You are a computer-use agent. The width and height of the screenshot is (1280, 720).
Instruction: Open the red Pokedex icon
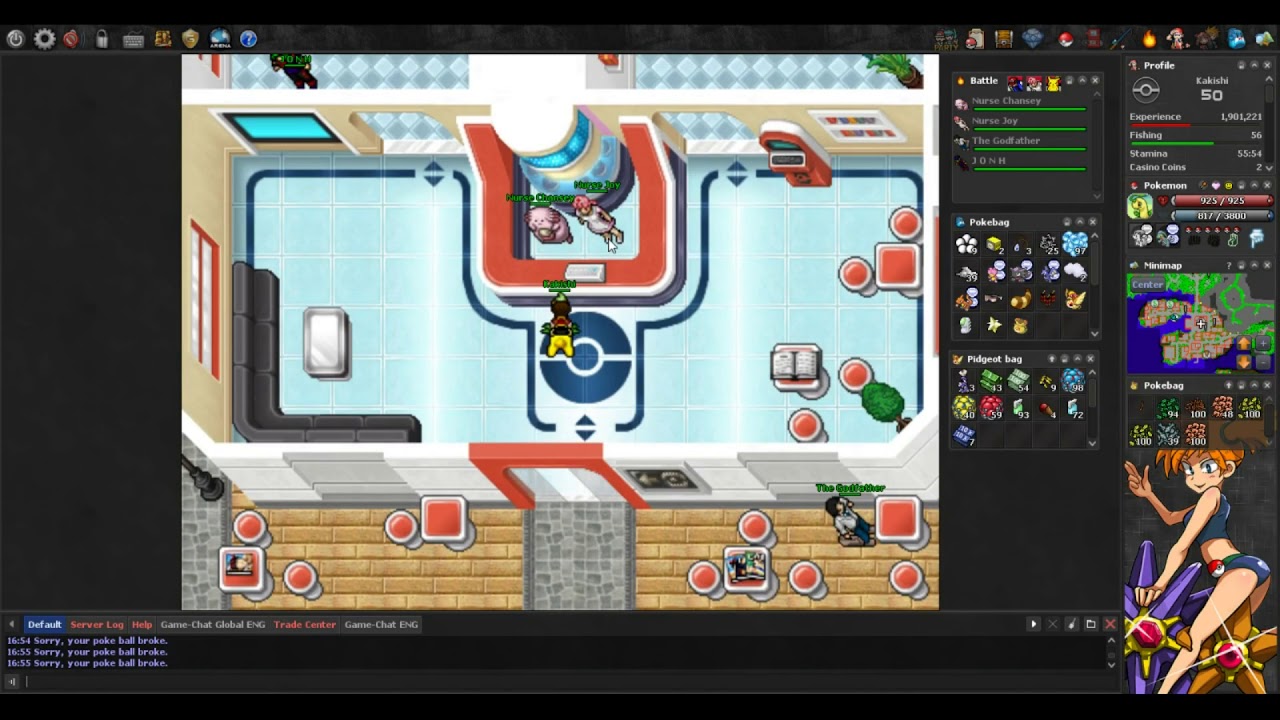(x=1093, y=39)
